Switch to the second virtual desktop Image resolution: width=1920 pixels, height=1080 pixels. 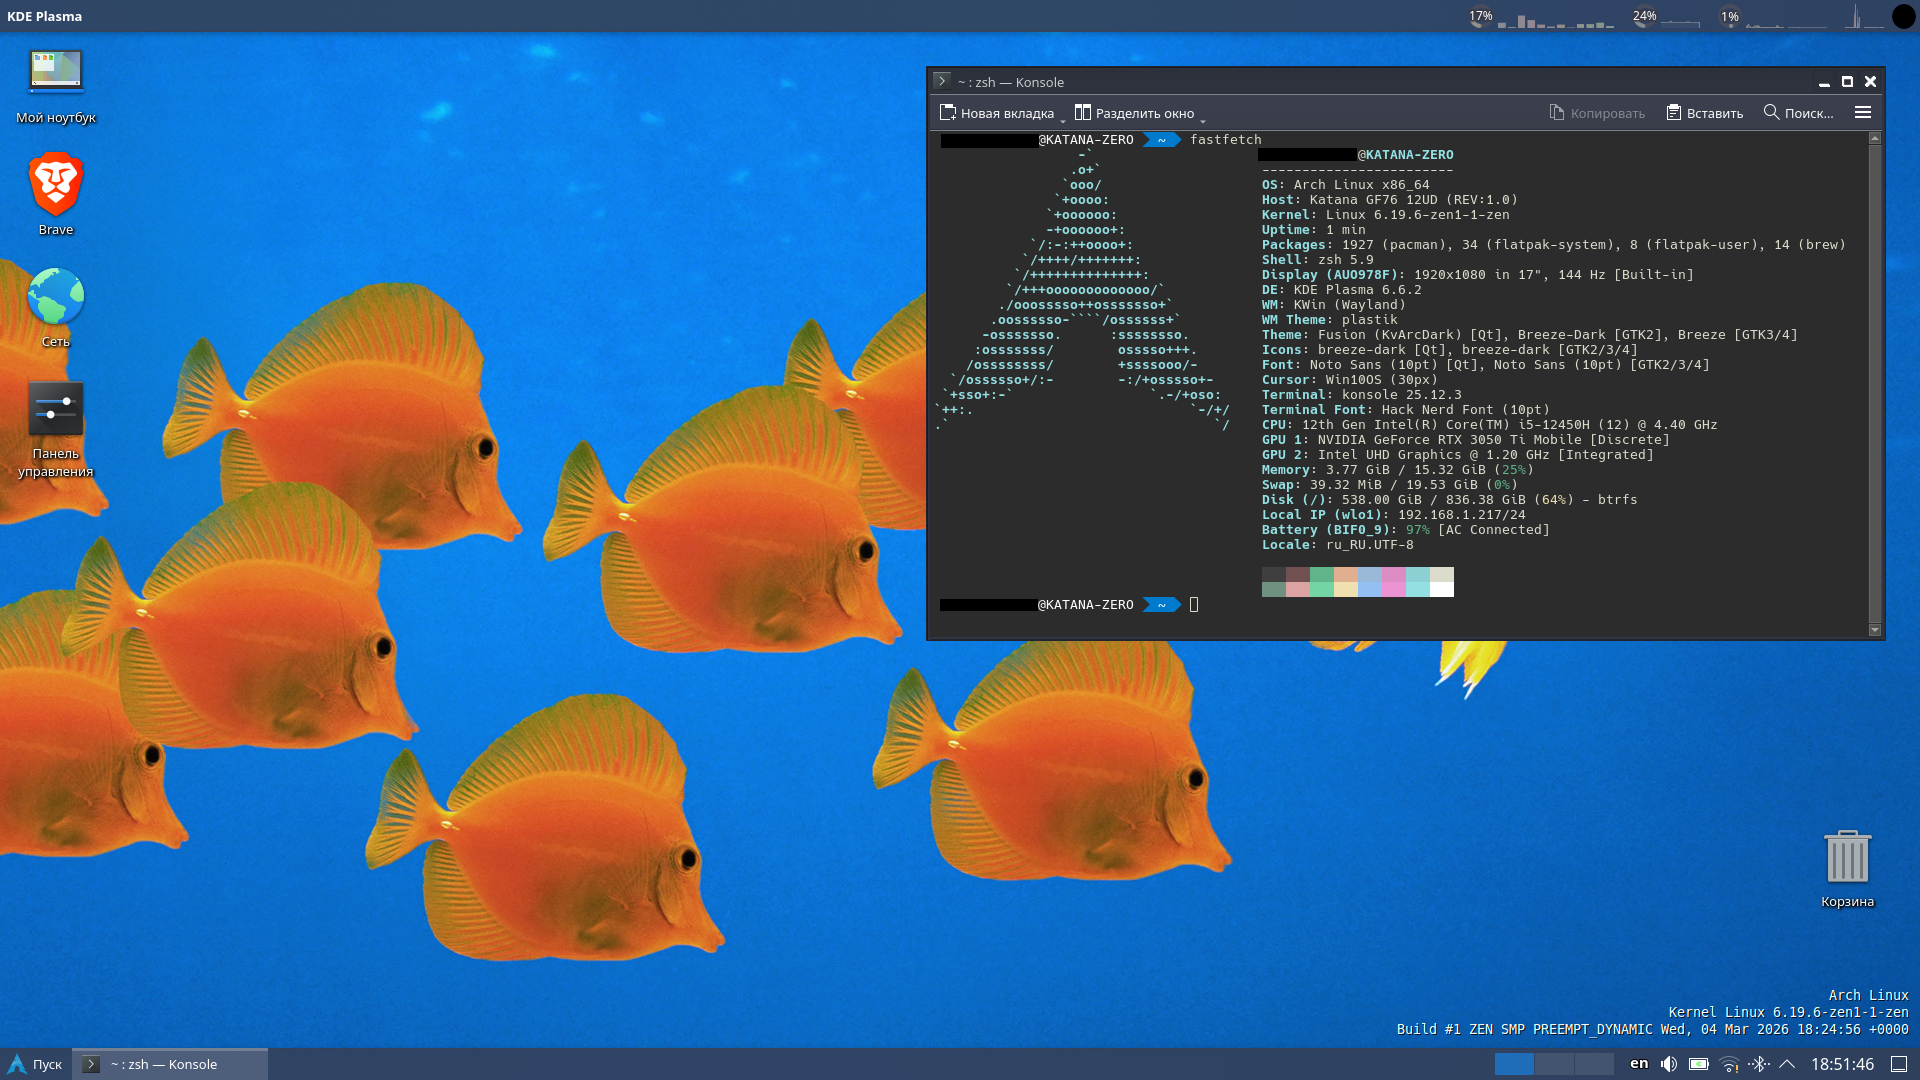[x=1554, y=1064]
